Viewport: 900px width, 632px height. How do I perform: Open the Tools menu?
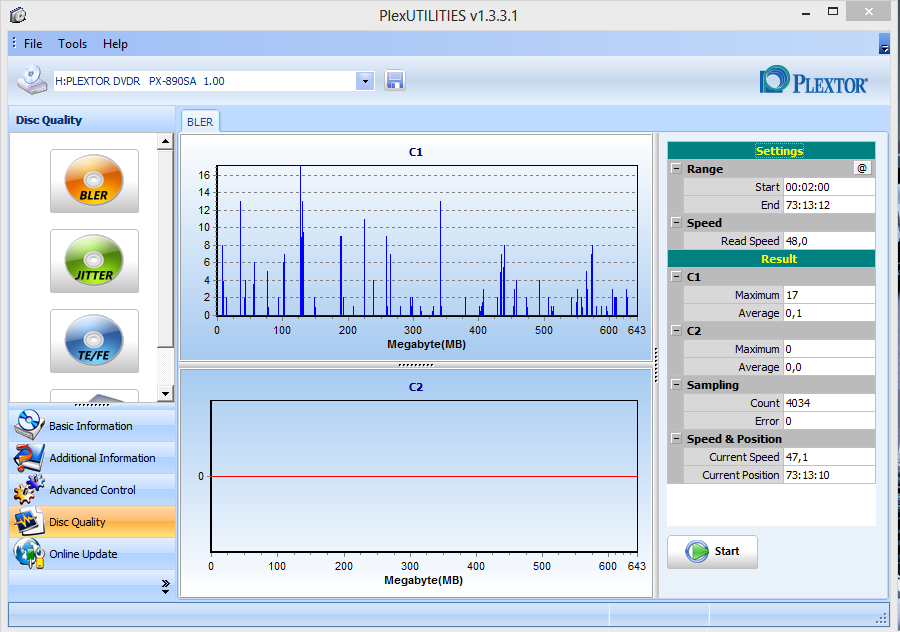point(72,44)
